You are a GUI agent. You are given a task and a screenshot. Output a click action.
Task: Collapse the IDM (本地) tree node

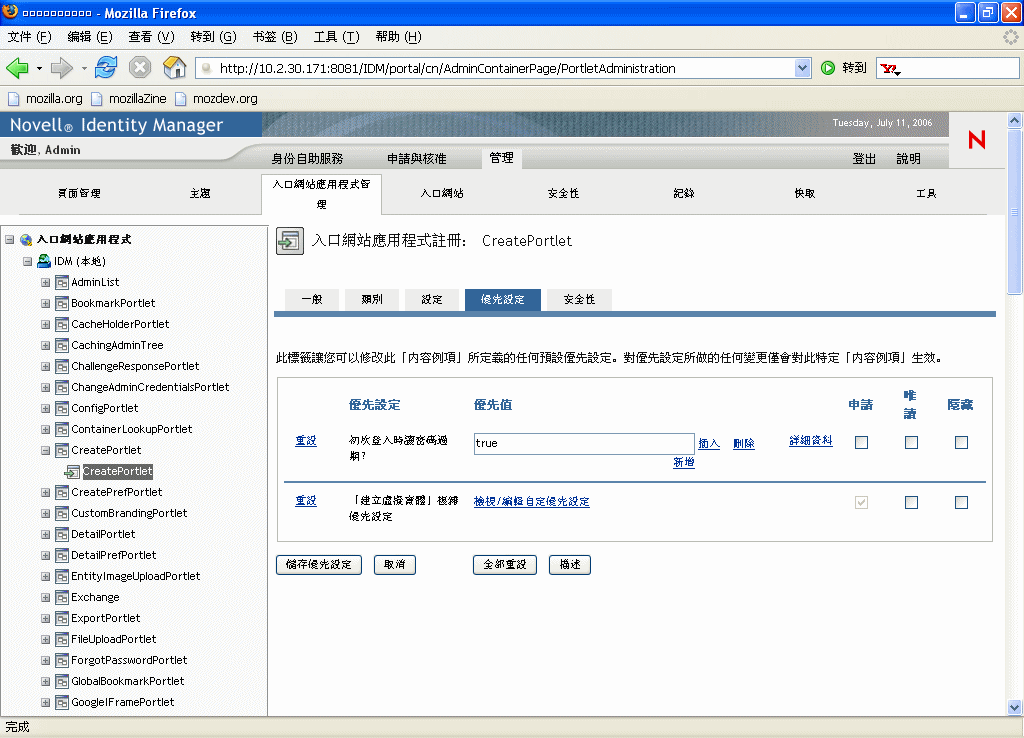coord(27,261)
